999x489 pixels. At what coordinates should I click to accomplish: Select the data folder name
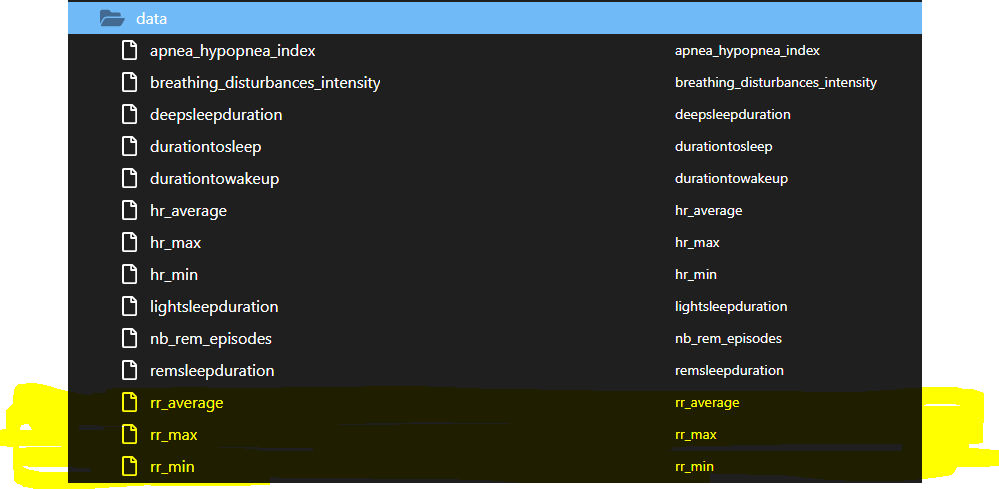152,19
